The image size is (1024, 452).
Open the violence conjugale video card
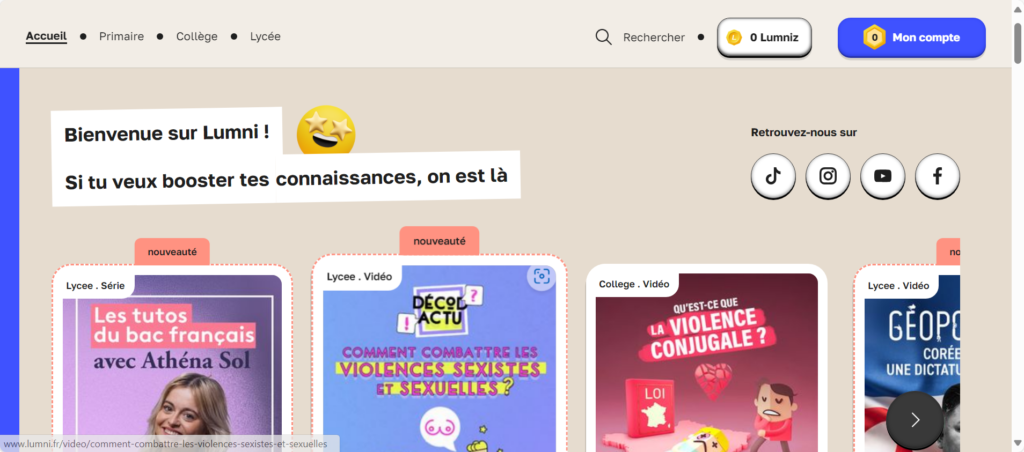pos(707,358)
